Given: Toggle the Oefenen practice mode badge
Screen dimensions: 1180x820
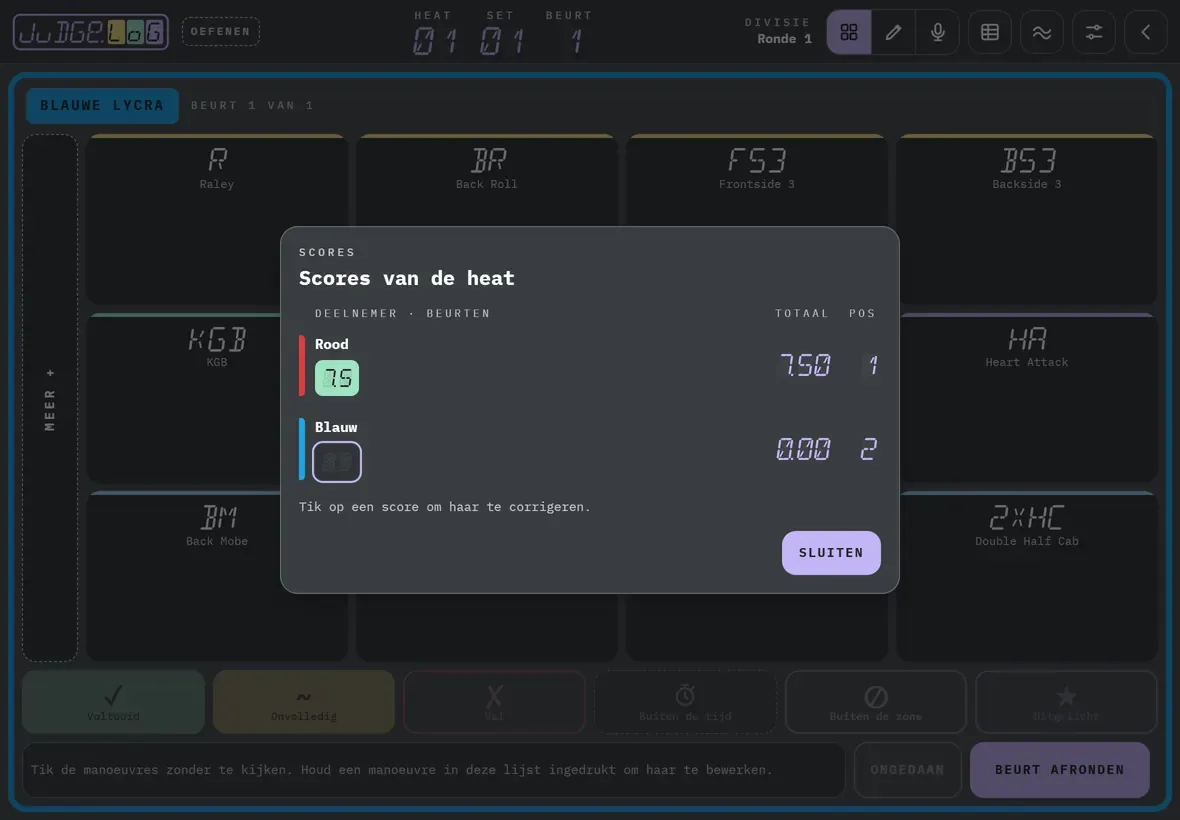Looking at the screenshot, I should (220, 32).
